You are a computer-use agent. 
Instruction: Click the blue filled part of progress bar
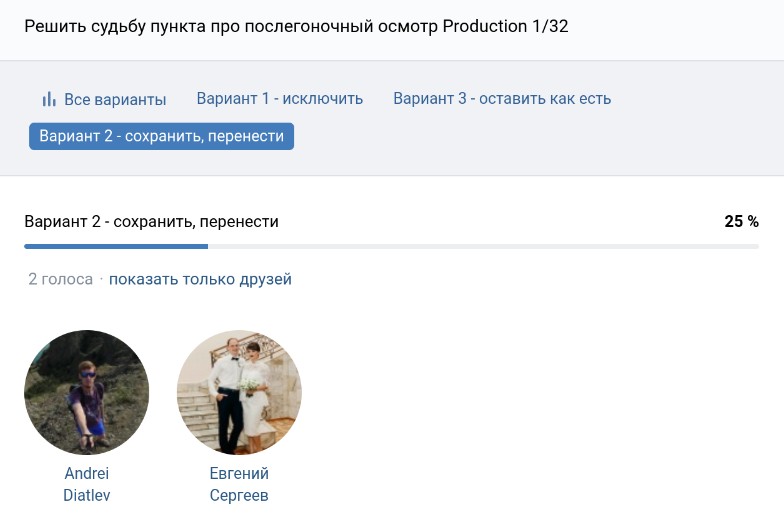(115, 246)
